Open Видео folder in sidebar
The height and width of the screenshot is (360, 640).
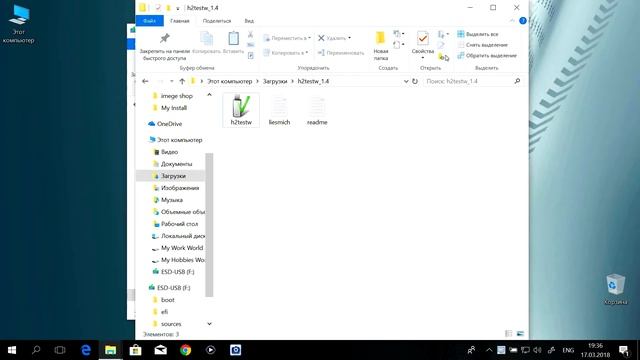[169, 152]
